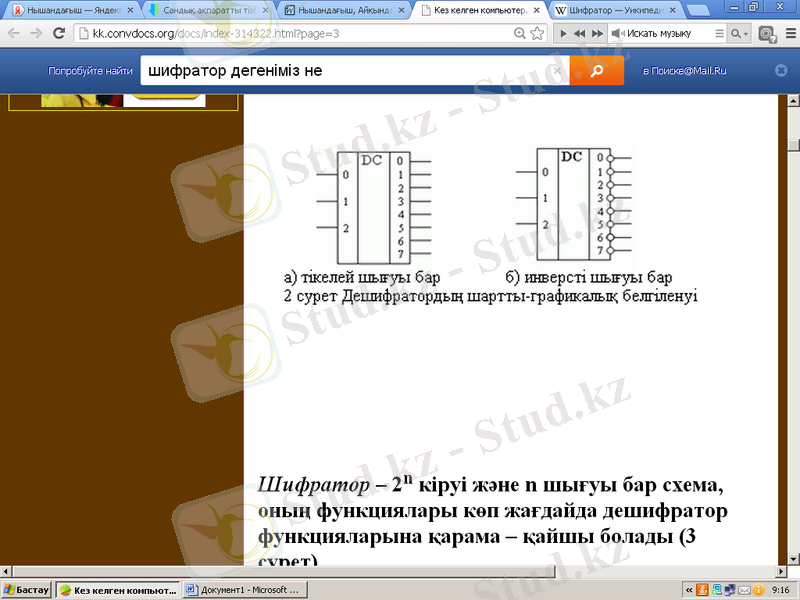Open Документ1 - Microsoft Word from taskbar

coord(245,590)
